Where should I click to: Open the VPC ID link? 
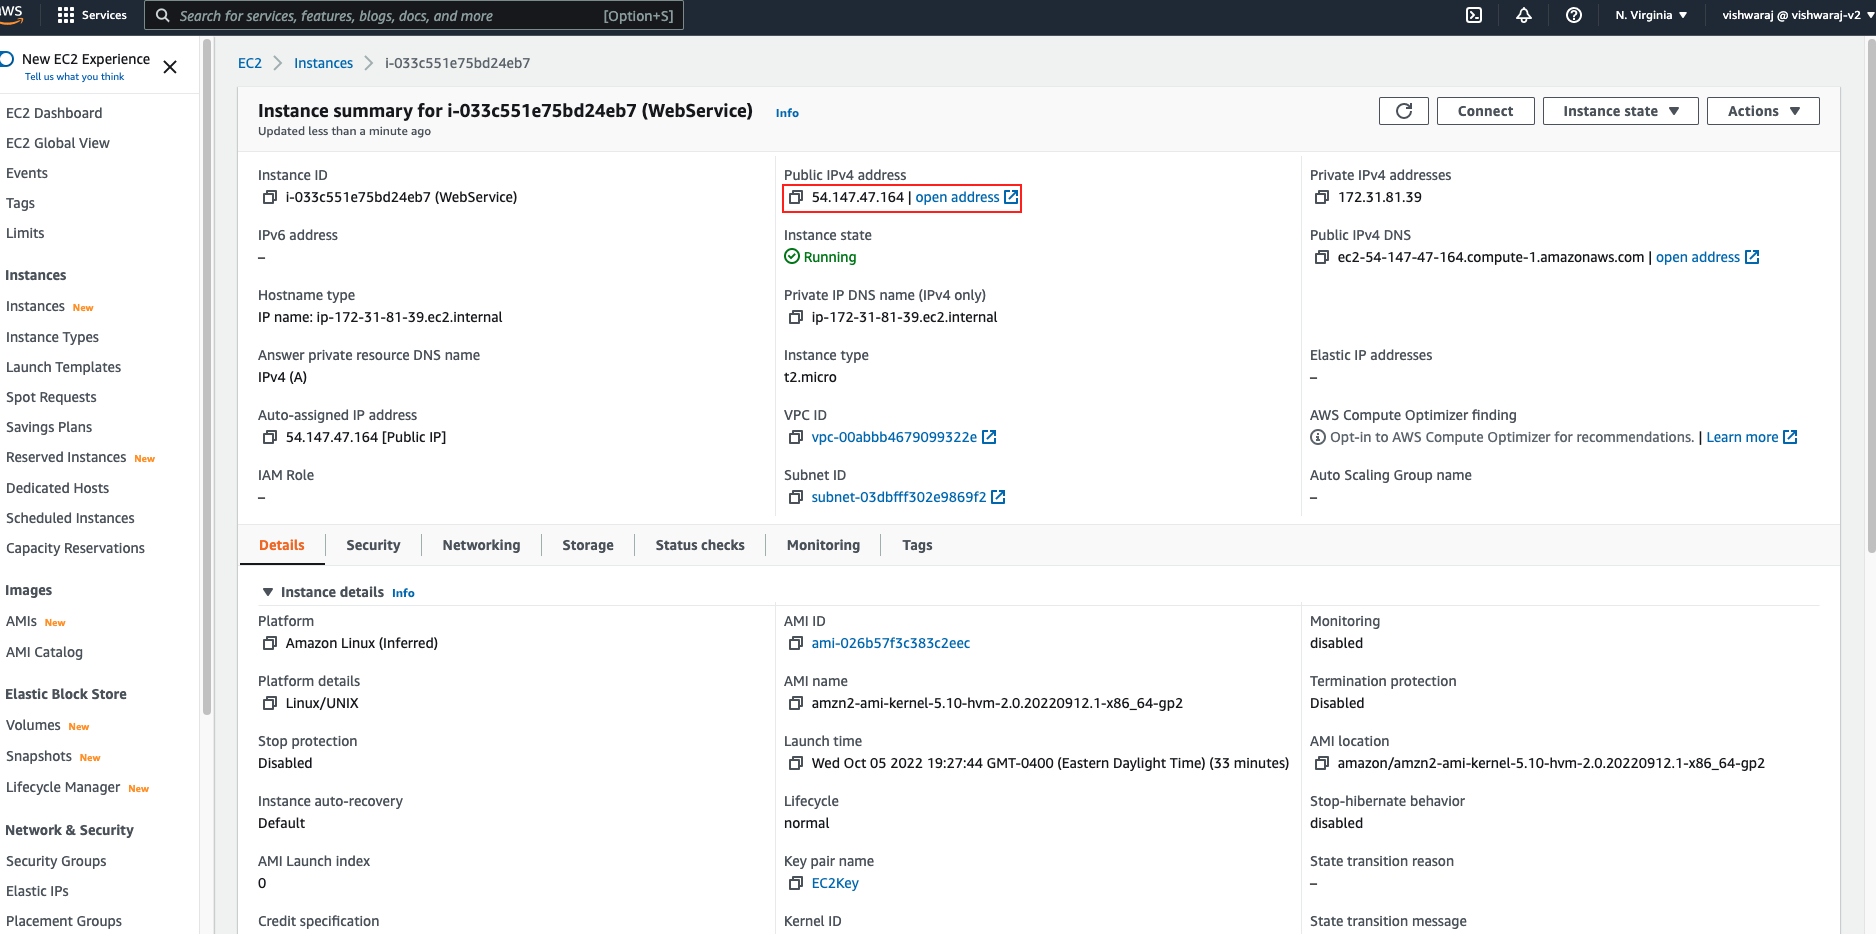pos(894,438)
